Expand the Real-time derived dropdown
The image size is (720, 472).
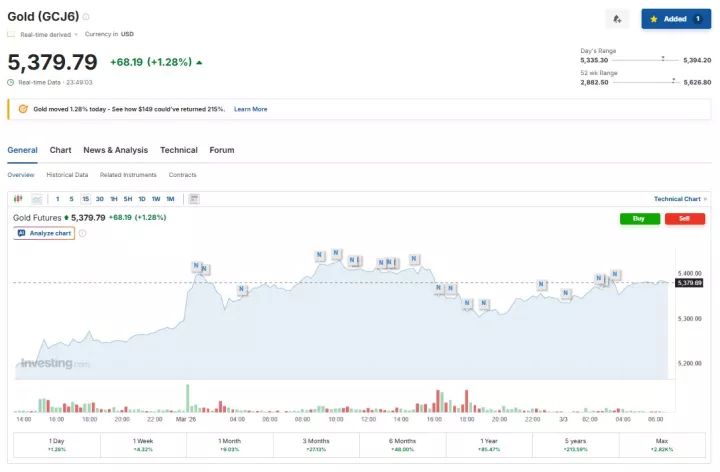coord(76,34)
